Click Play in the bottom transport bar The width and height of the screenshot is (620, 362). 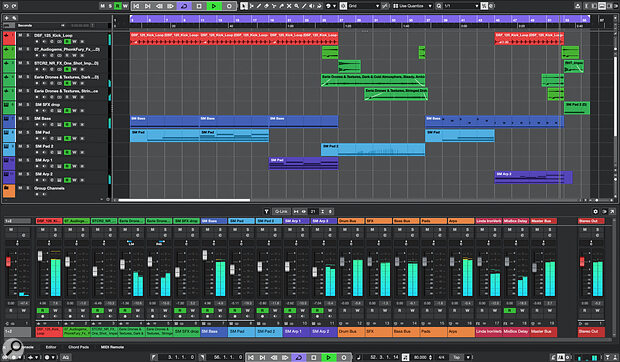coord(328,357)
